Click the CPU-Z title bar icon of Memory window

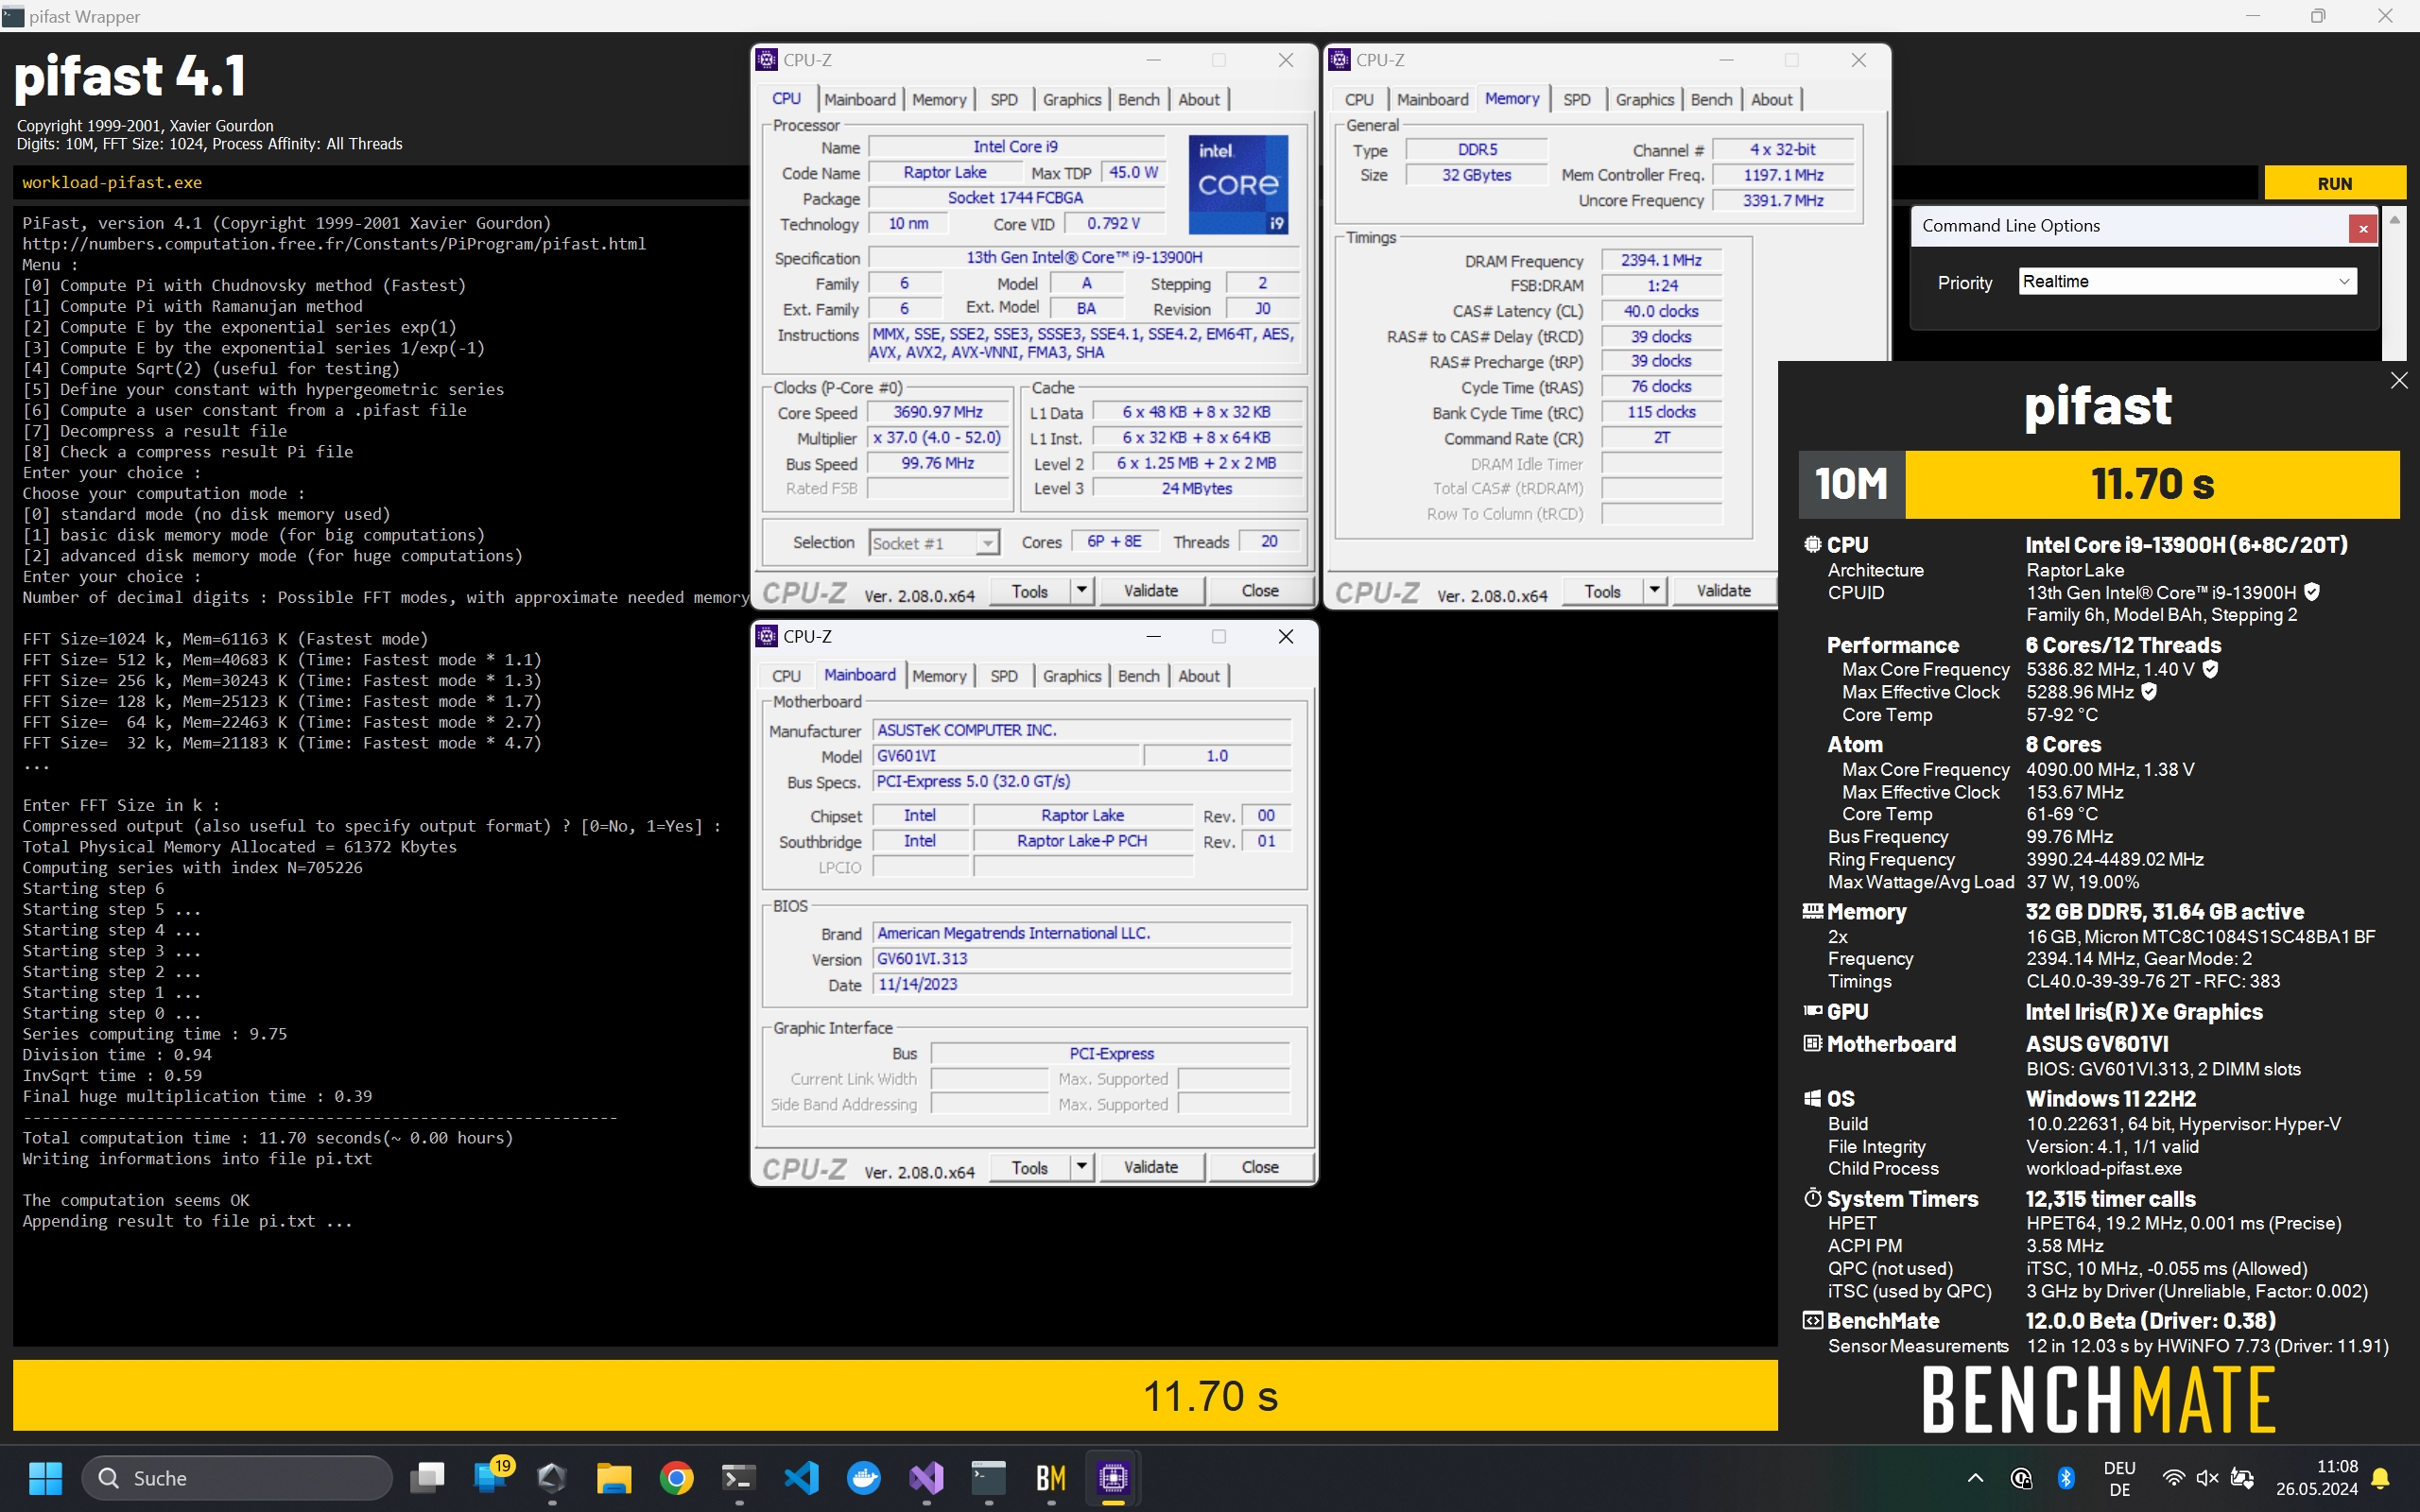pyautogui.click(x=1340, y=60)
